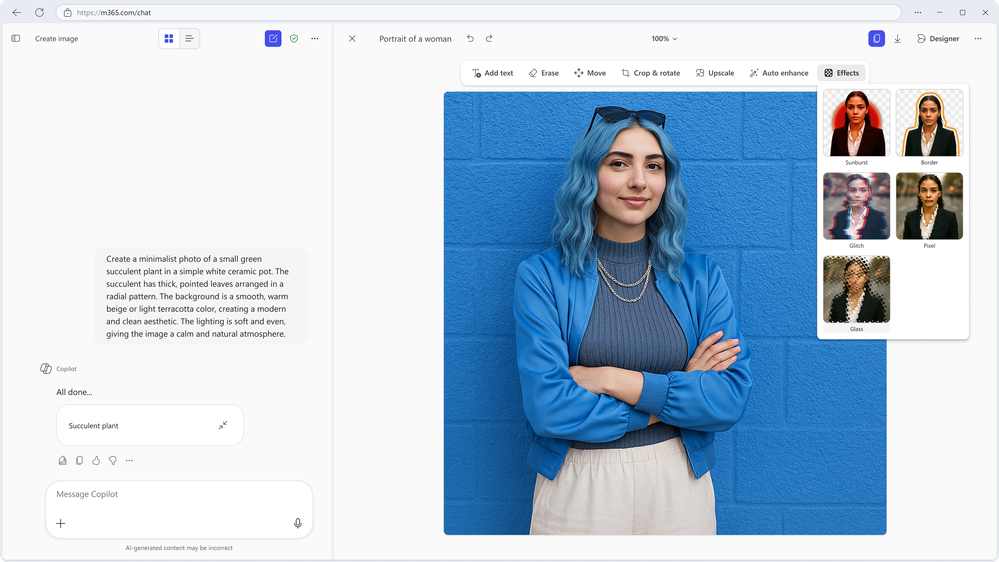Image resolution: width=999 pixels, height=562 pixels.
Task: Click the green shield protection icon
Action: [x=294, y=39]
